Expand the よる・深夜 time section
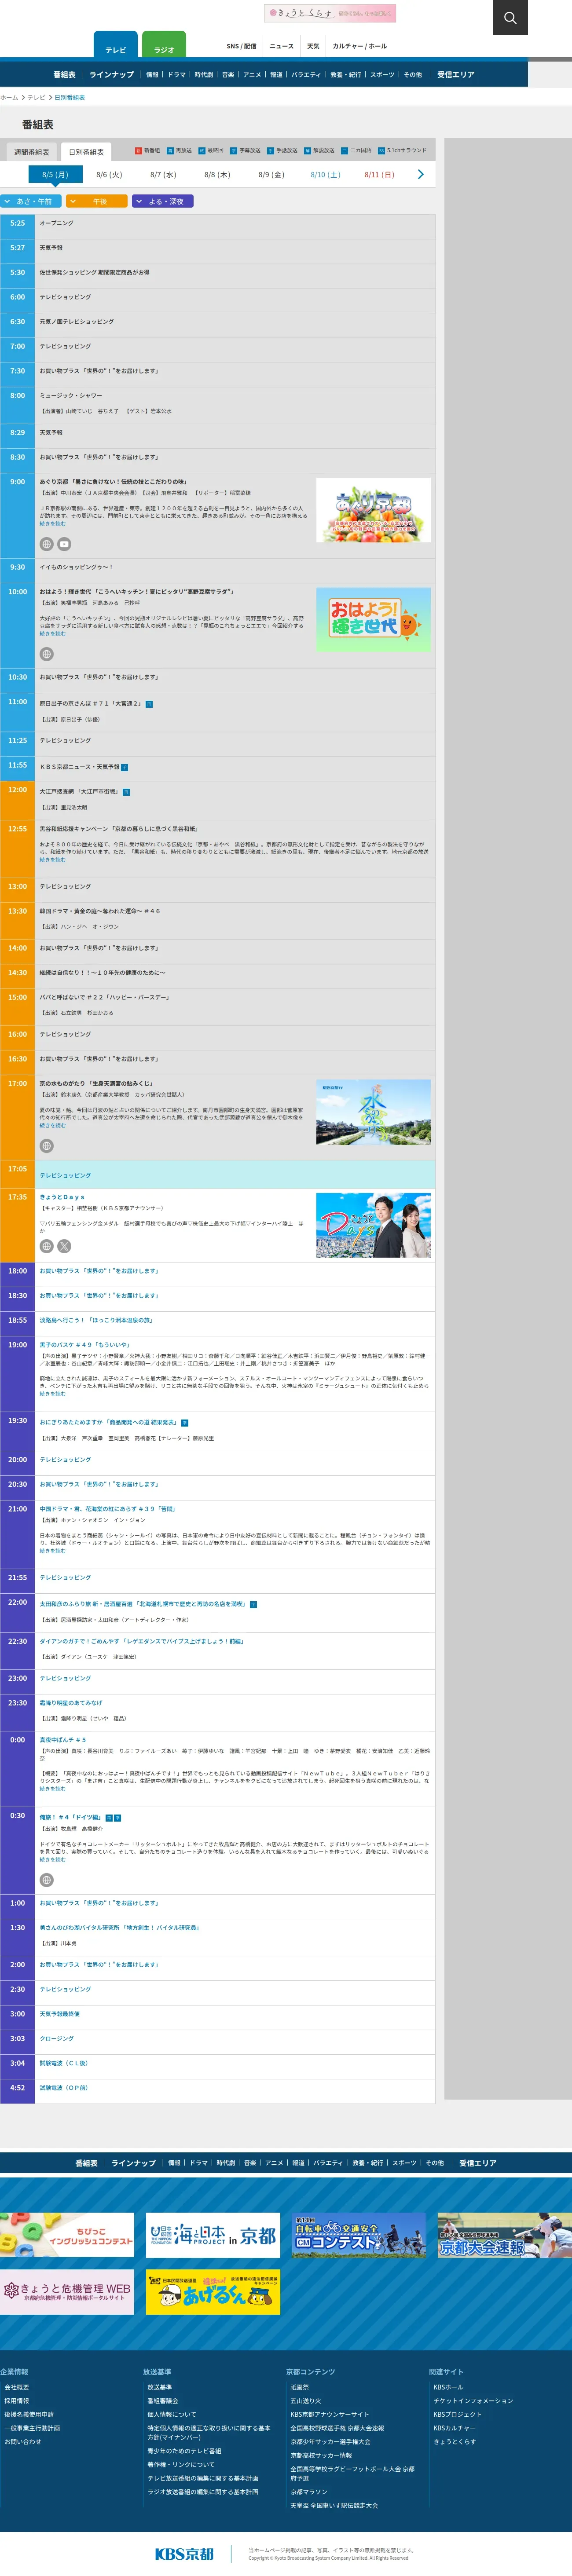572x2576 pixels. 163,201
